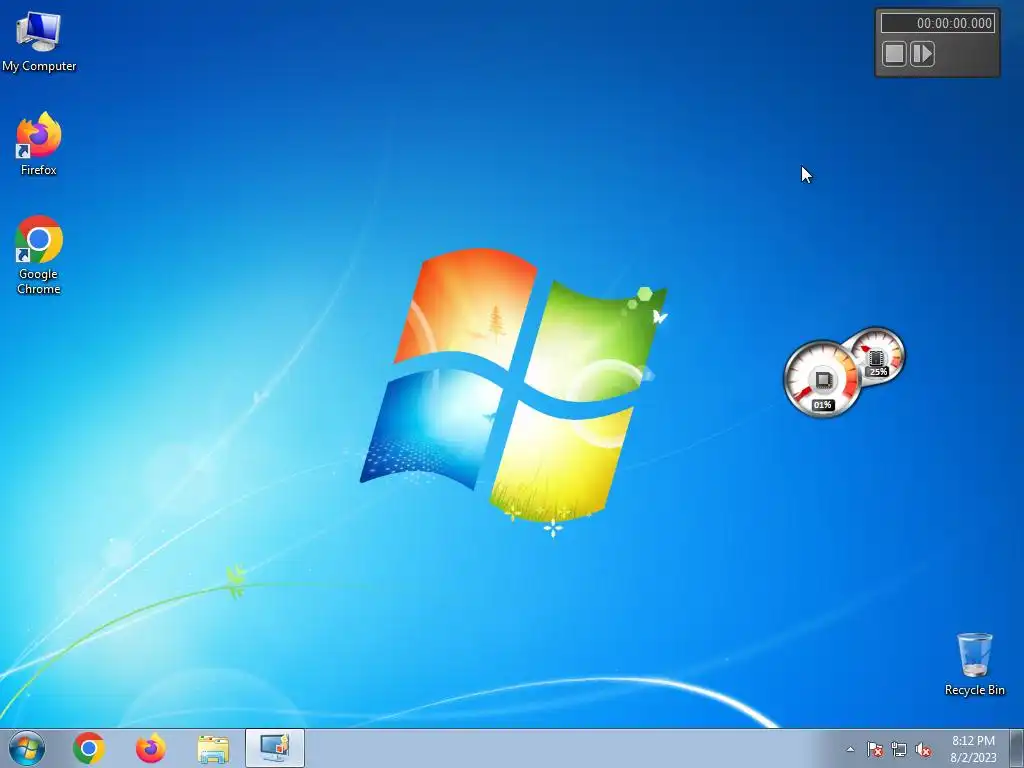The height and width of the screenshot is (768, 1024).
Task: Select the Google Chrome desktop shortcut
Action: 39,255
